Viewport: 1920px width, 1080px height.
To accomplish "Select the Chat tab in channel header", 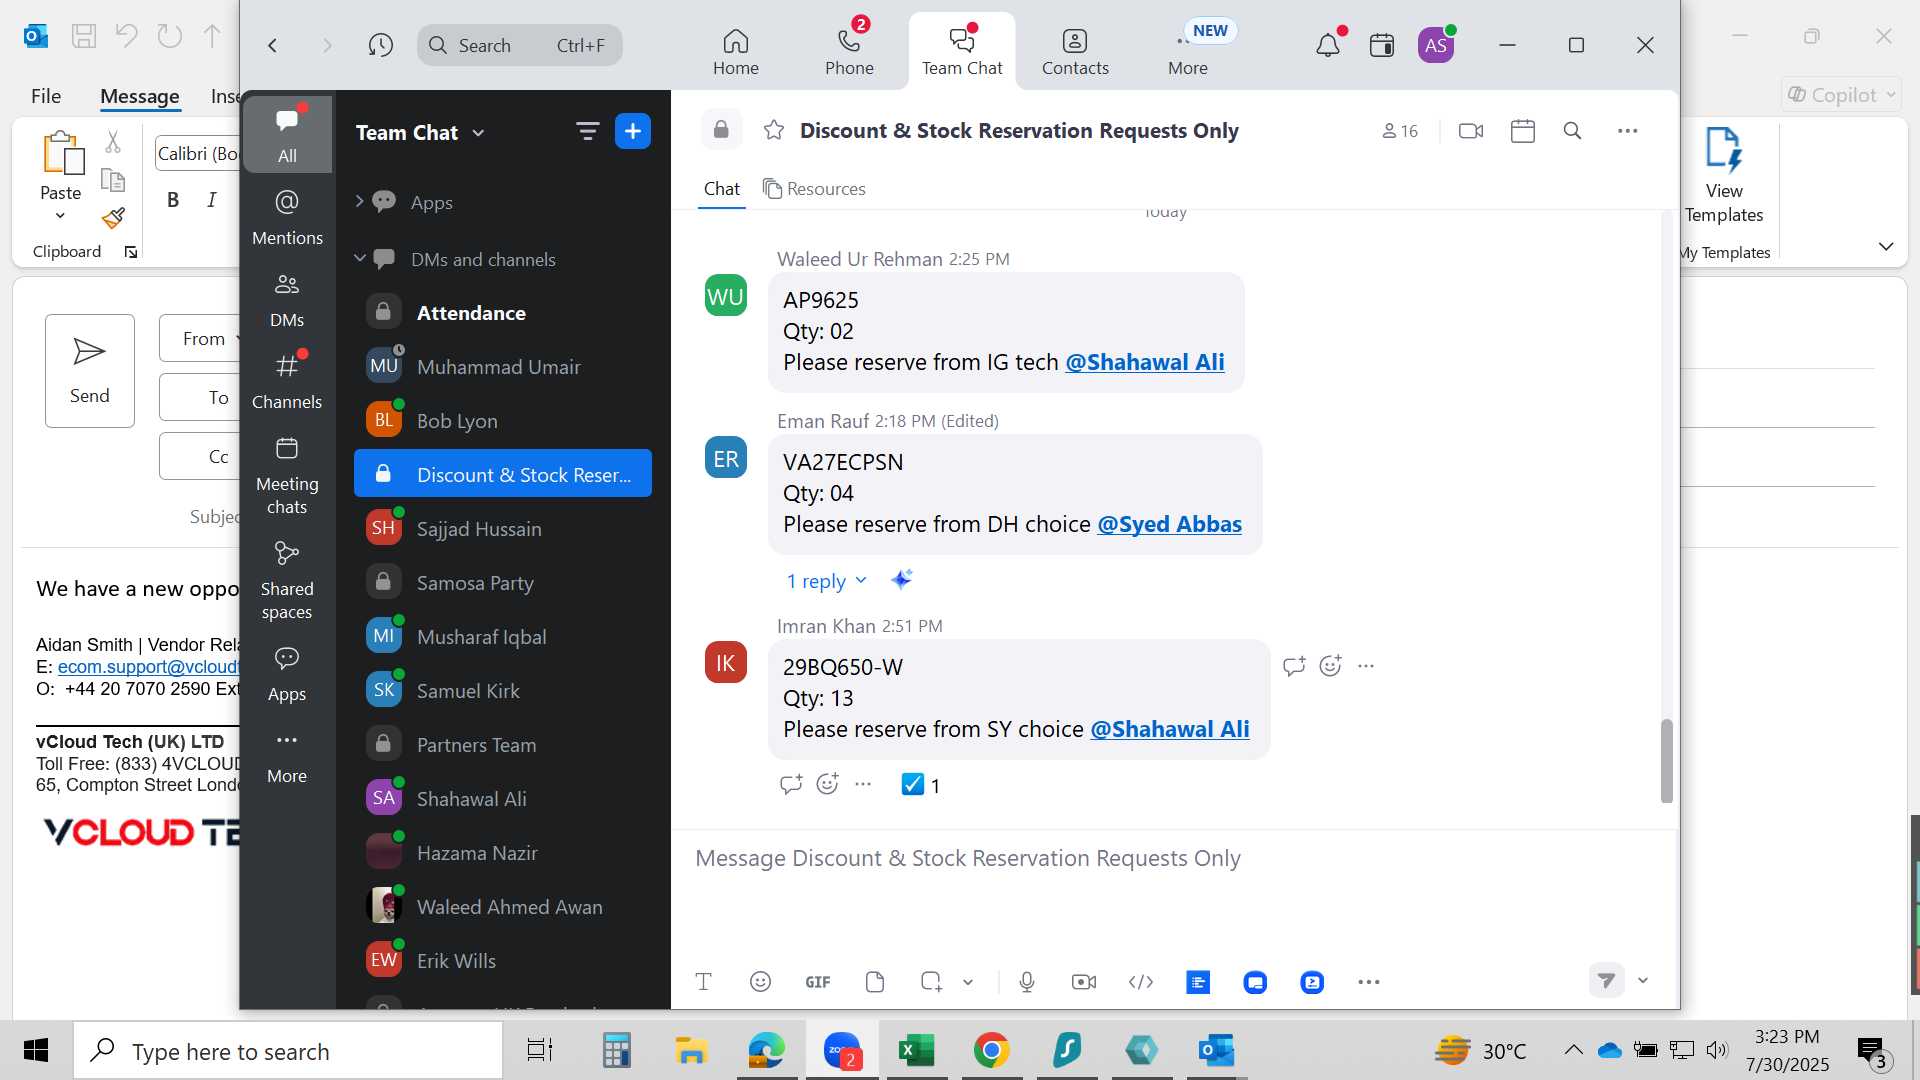I will [721, 189].
